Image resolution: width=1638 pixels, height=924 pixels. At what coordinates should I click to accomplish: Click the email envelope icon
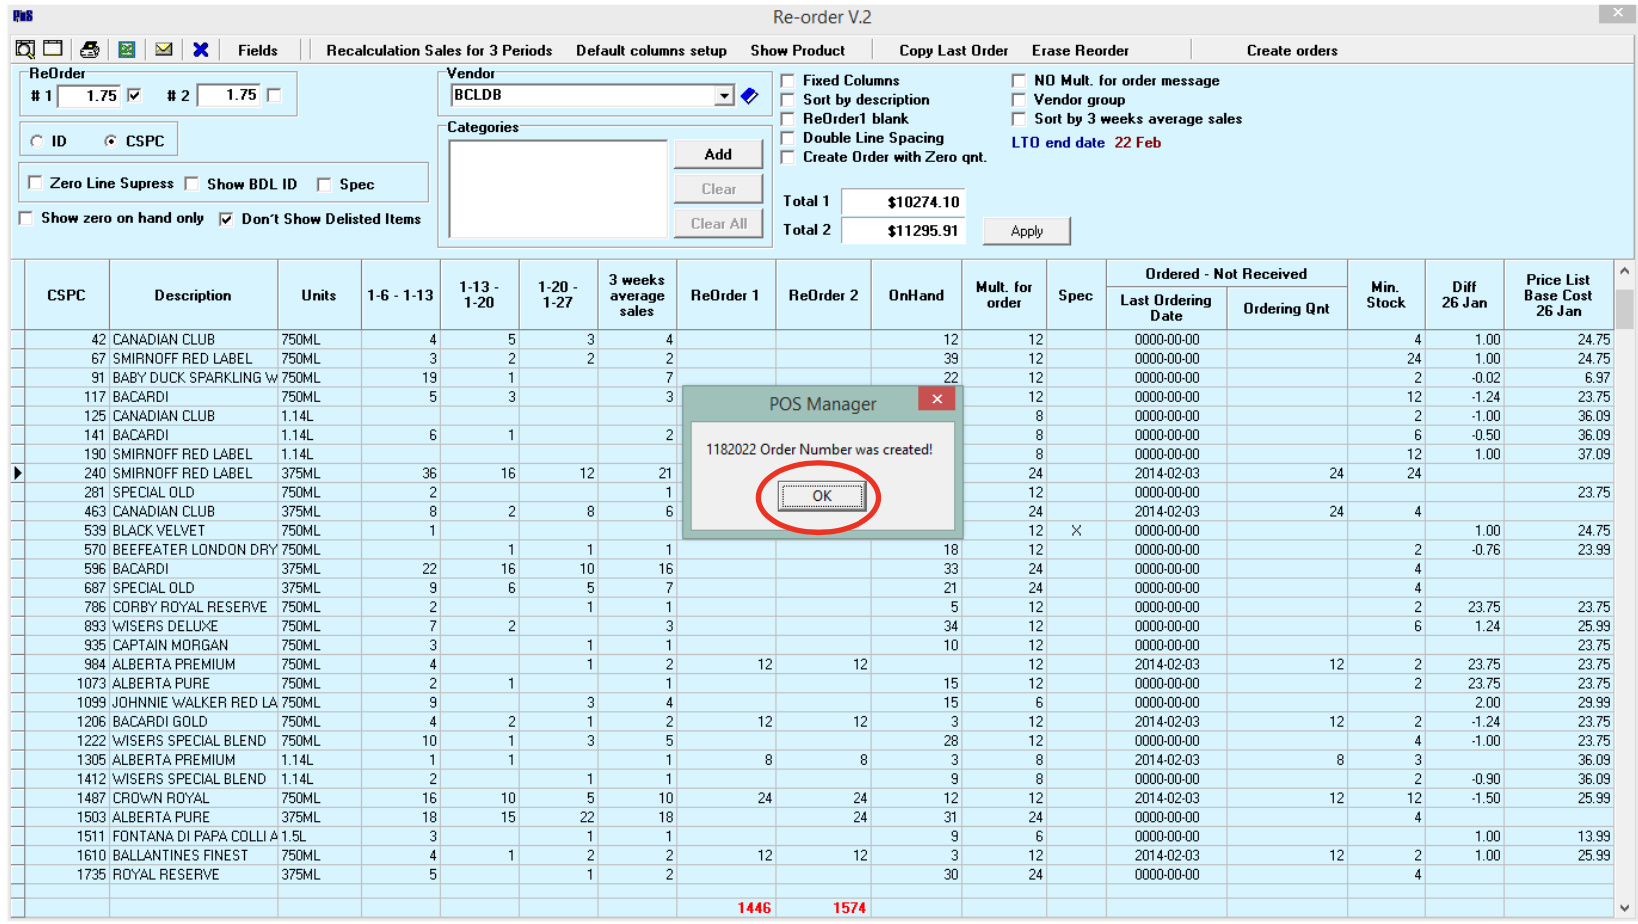pyautogui.click(x=164, y=49)
